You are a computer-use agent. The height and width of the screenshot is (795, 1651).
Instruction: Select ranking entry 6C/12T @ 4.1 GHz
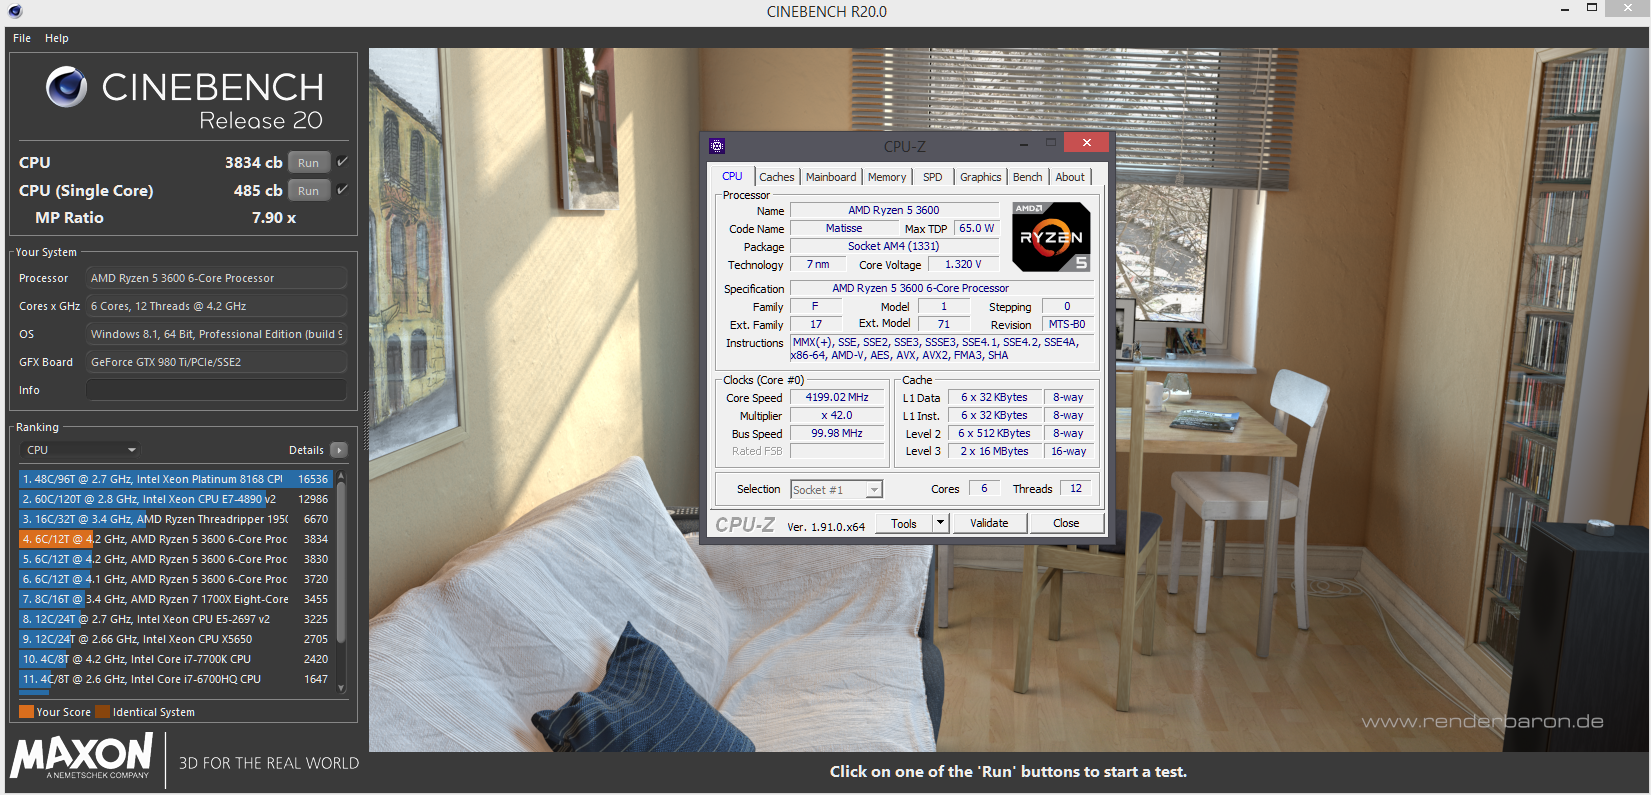(x=176, y=579)
